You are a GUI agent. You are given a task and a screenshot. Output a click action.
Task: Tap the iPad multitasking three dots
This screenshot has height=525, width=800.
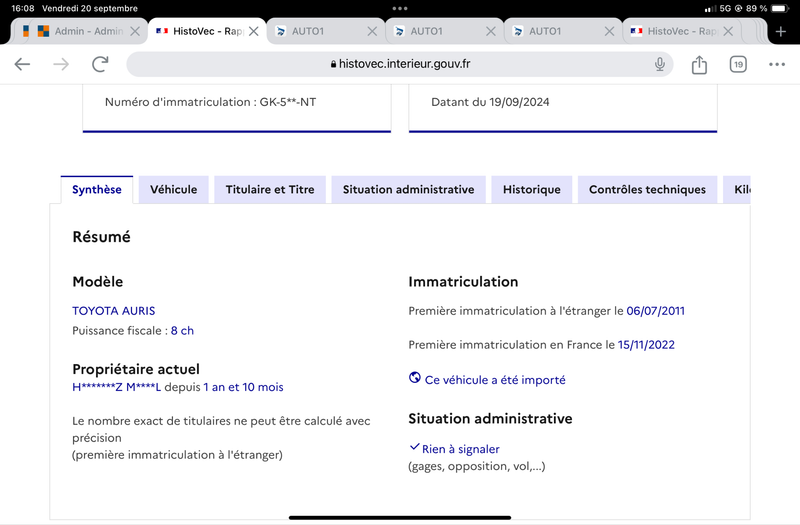click(x=400, y=8)
